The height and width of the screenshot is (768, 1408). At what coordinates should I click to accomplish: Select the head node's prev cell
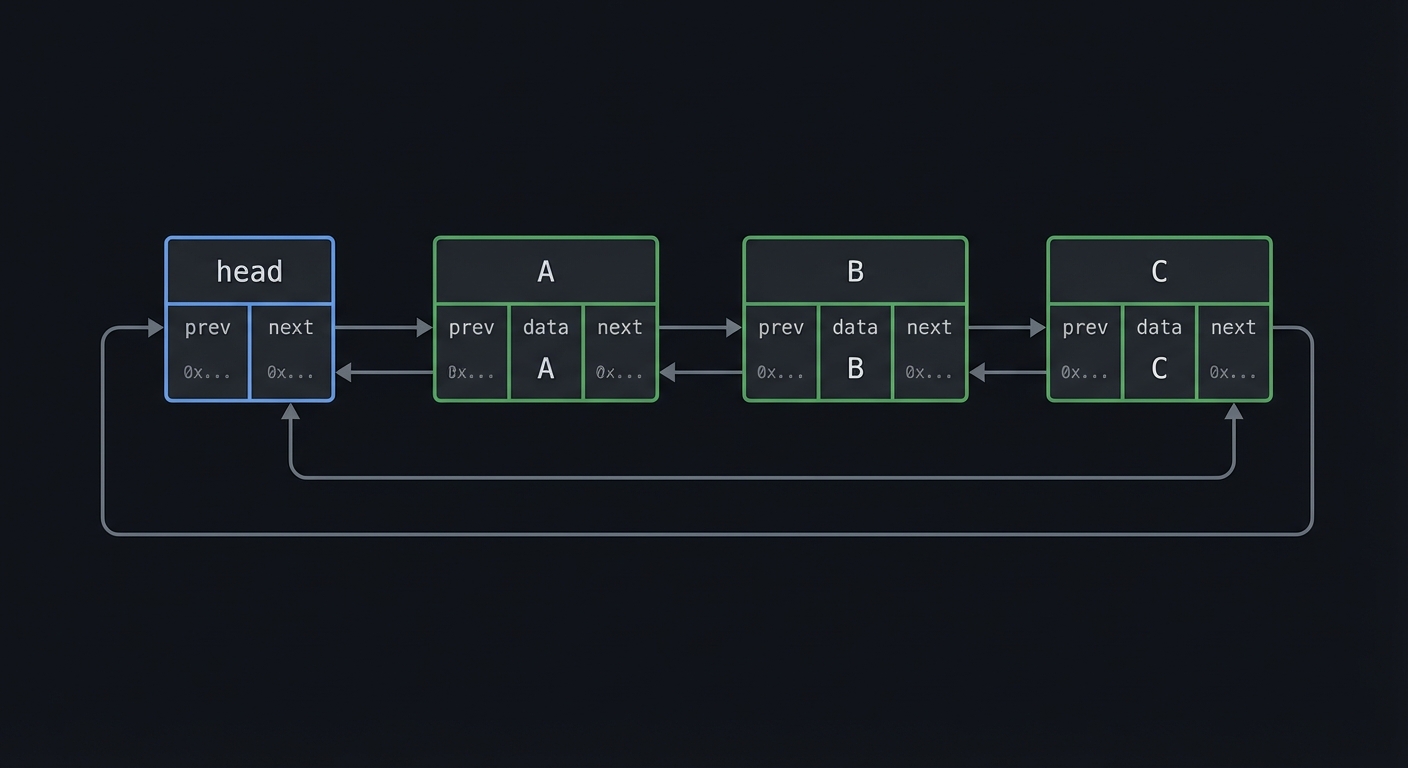coord(207,352)
